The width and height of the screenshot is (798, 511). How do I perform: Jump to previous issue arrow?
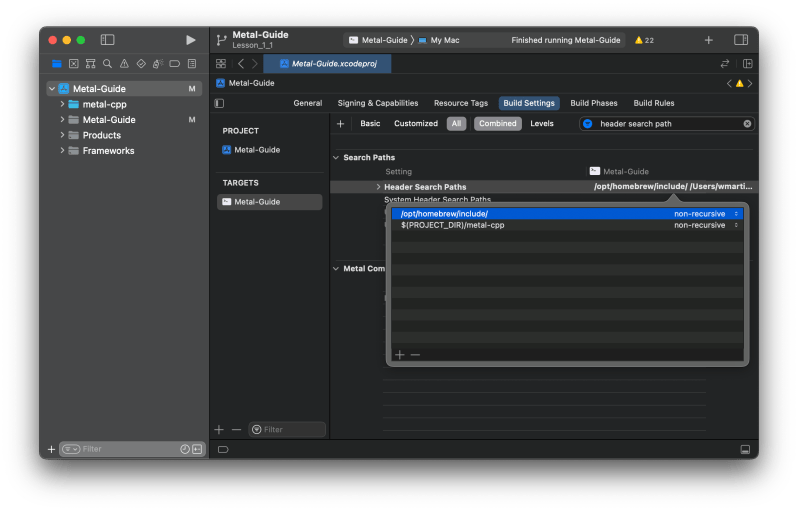(x=729, y=83)
